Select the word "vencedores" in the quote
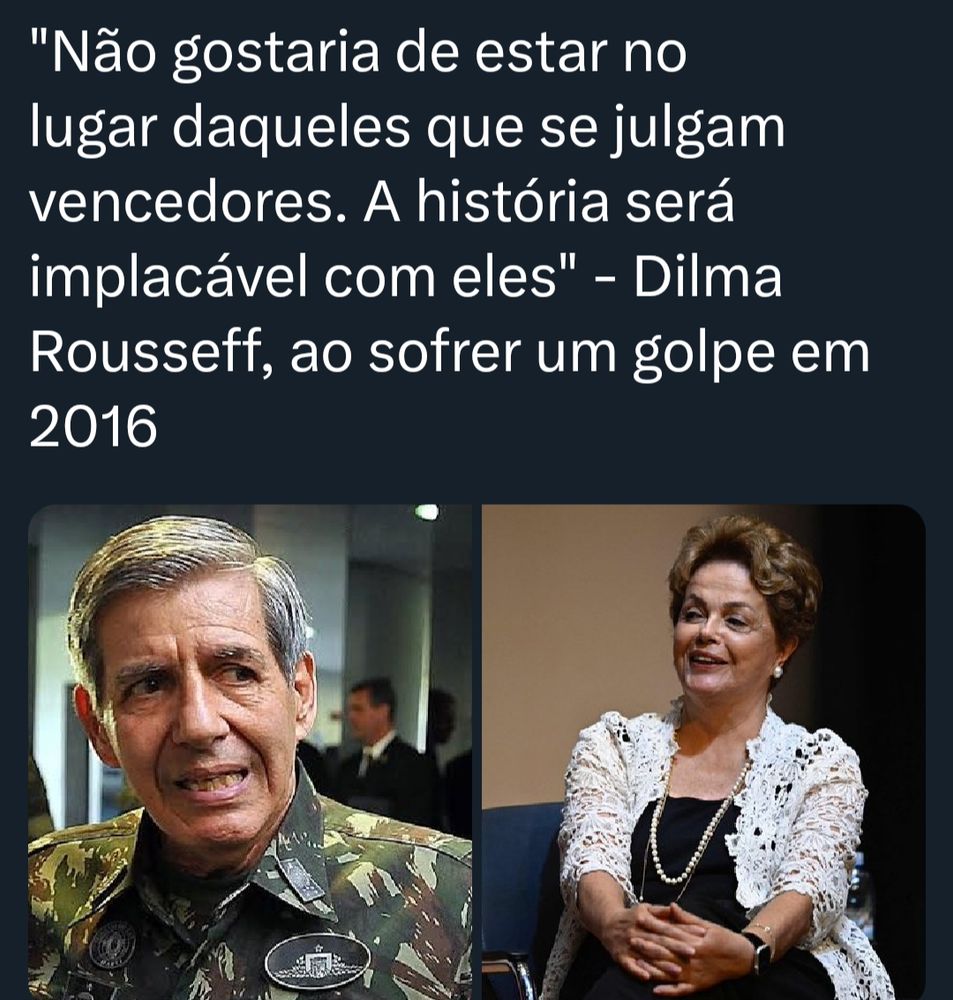953x1000 pixels. click(x=188, y=203)
